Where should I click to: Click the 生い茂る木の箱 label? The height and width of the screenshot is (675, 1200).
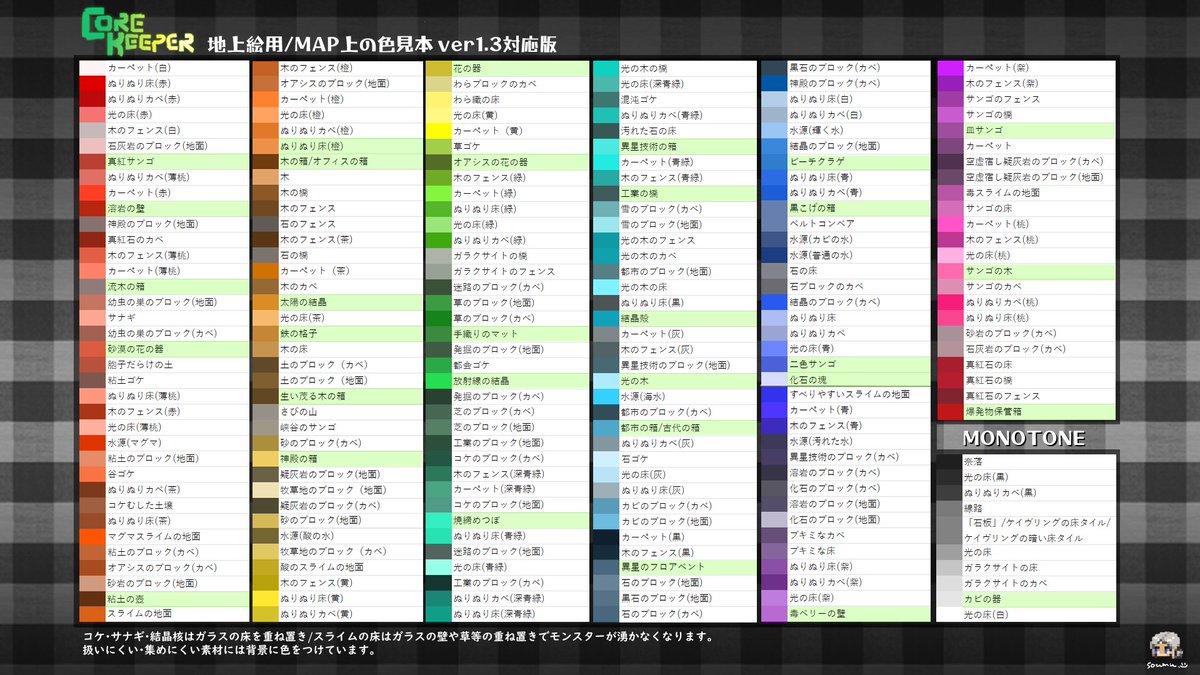click(x=313, y=396)
